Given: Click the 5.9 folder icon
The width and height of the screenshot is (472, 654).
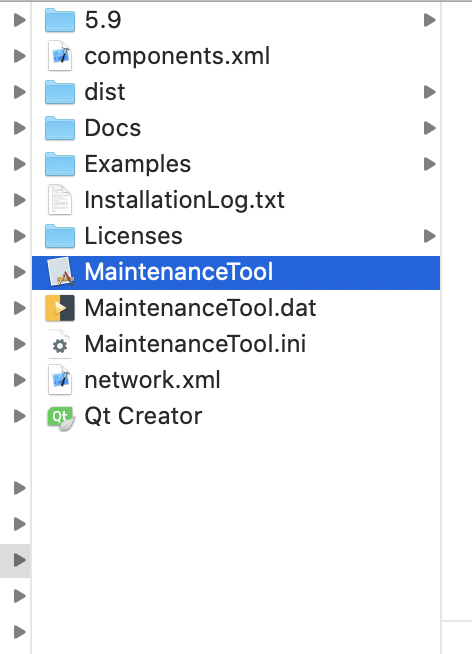Looking at the screenshot, I should point(60,20).
